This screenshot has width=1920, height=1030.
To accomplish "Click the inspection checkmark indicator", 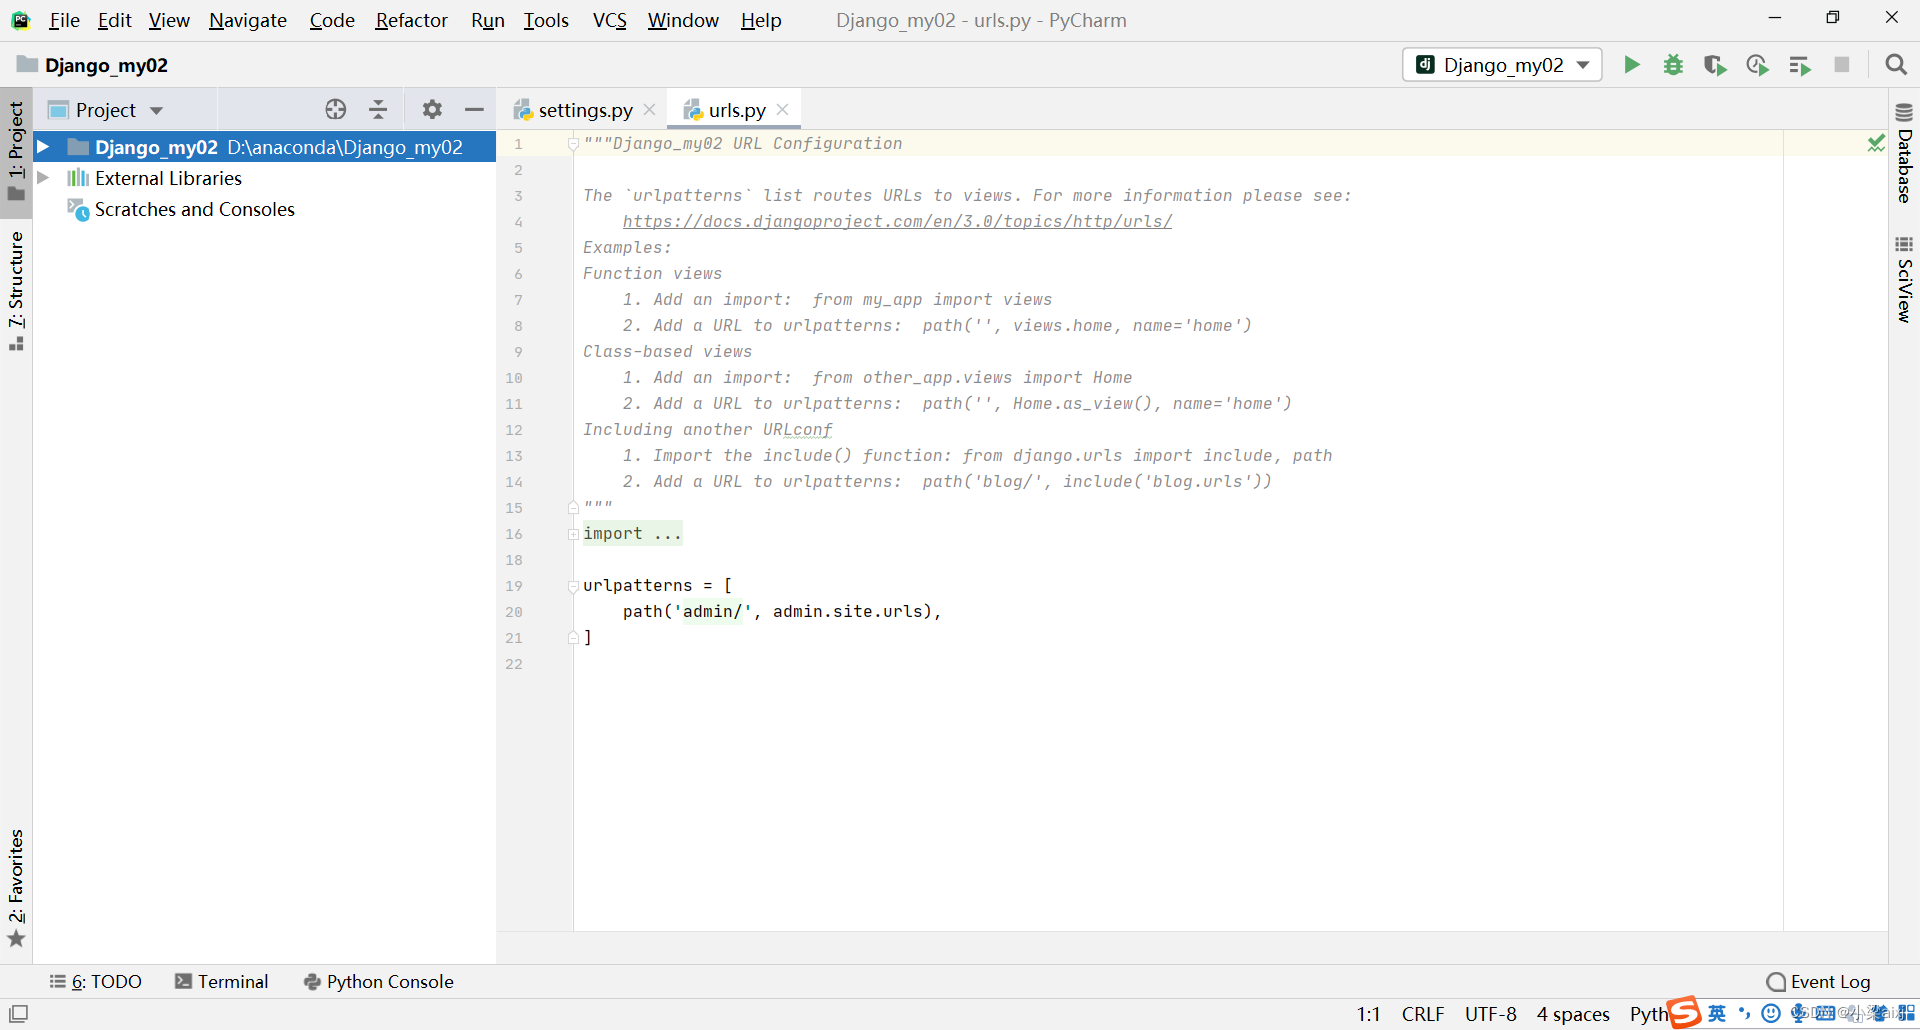I will [1876, 143].
